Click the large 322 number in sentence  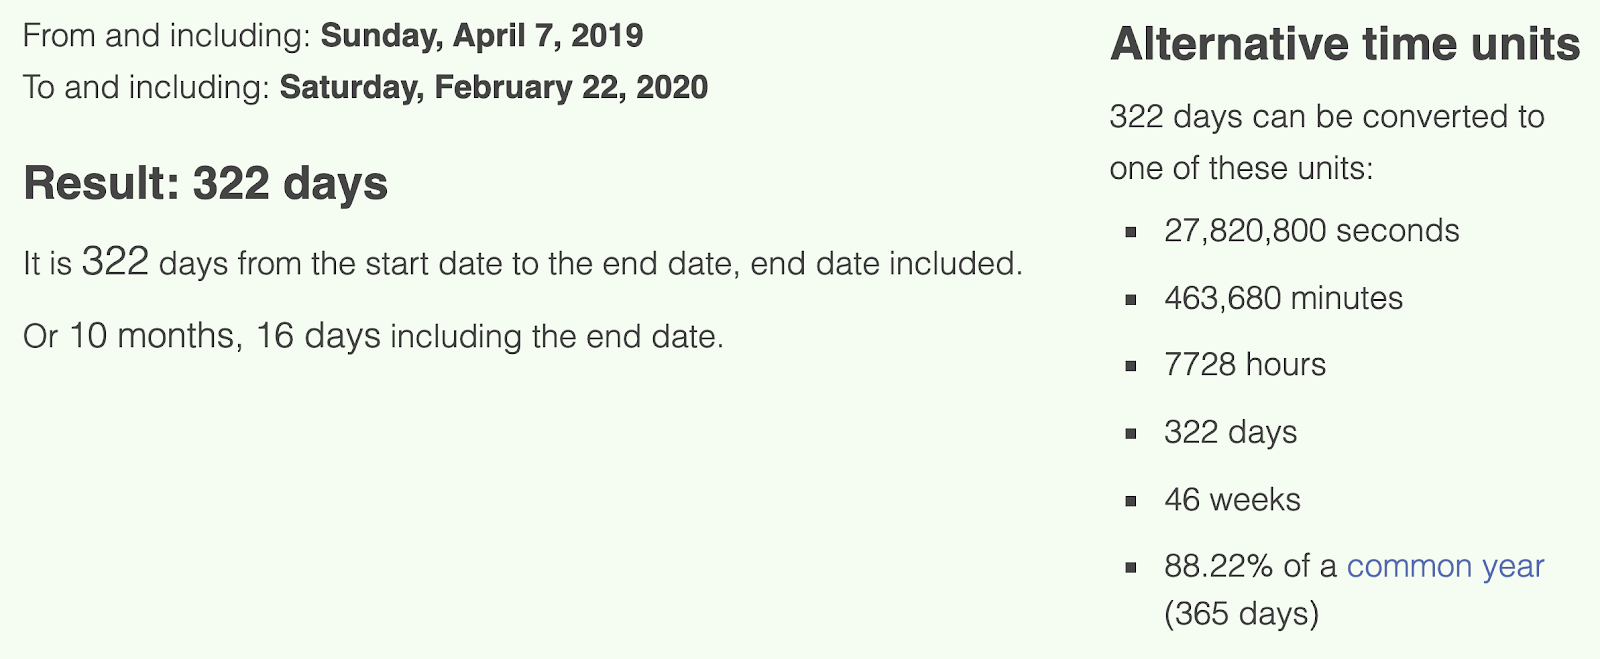115,262
